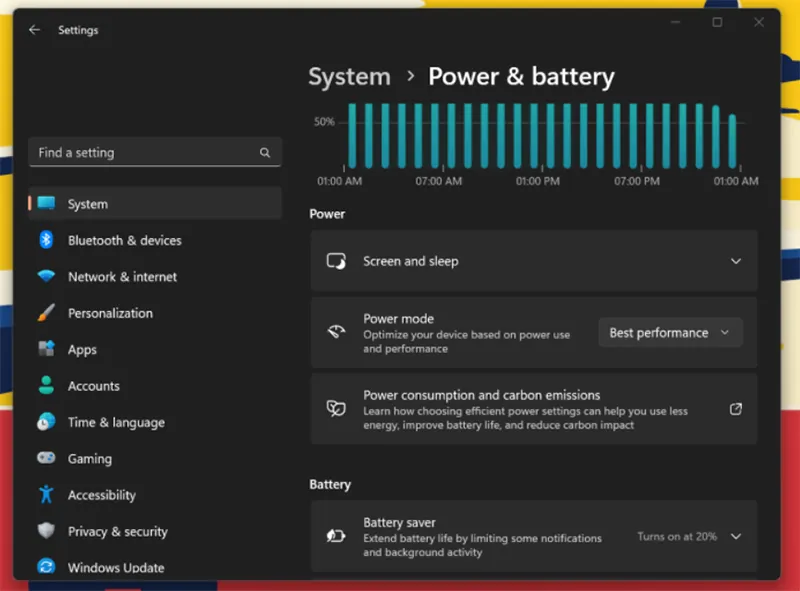Click the 01:00 PM chart axis label

pyautogui.click(x=538, y=181)
